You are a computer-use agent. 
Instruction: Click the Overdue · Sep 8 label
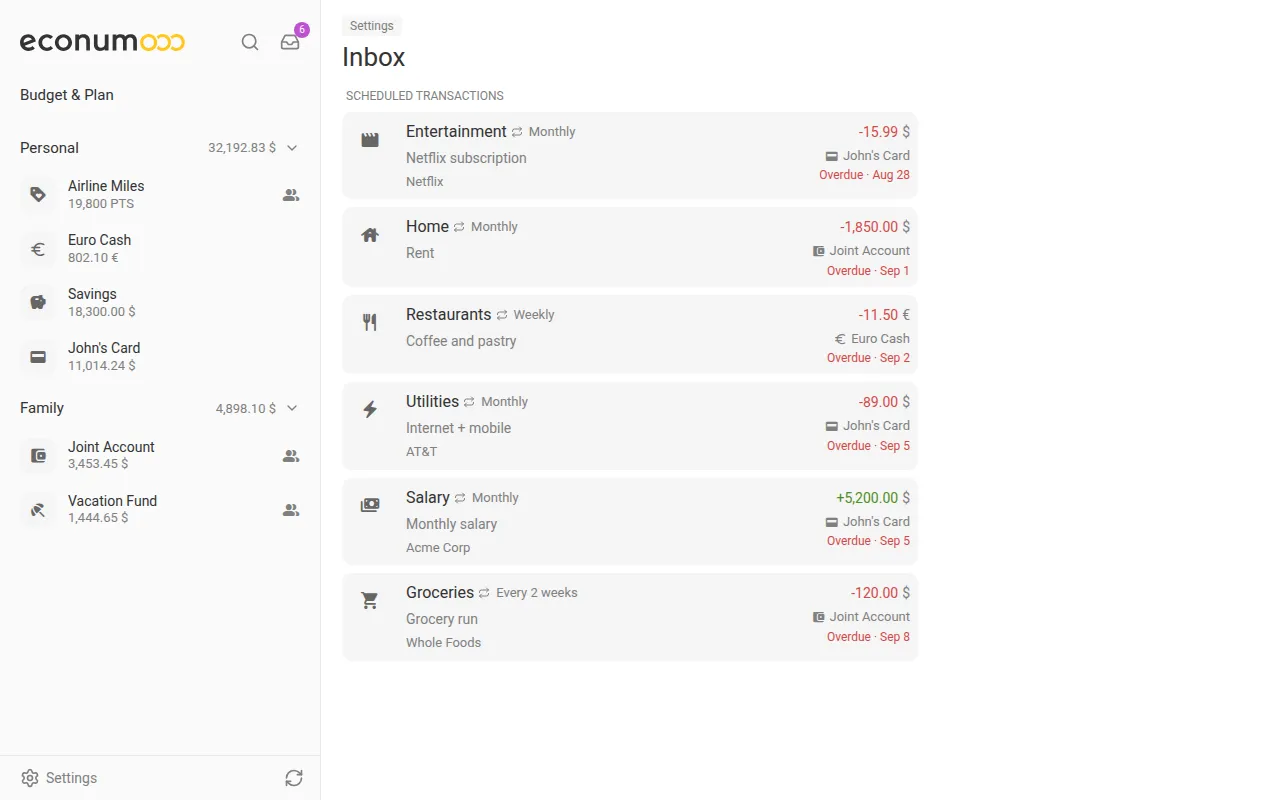tap(868, 637)
